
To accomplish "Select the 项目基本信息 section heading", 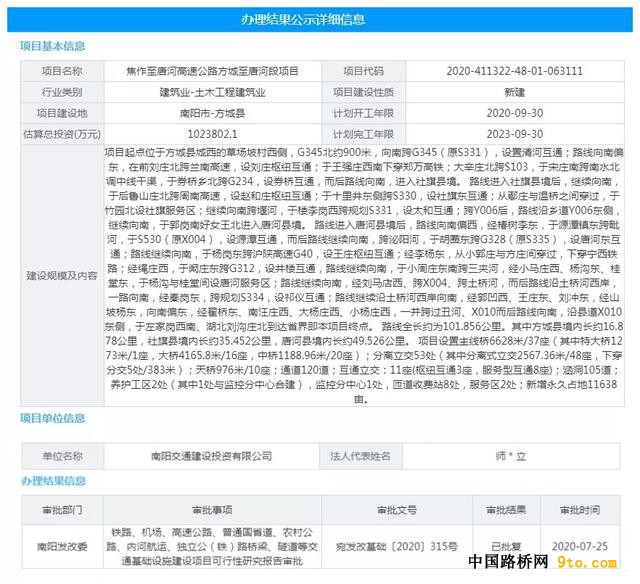I will [53, 46].
